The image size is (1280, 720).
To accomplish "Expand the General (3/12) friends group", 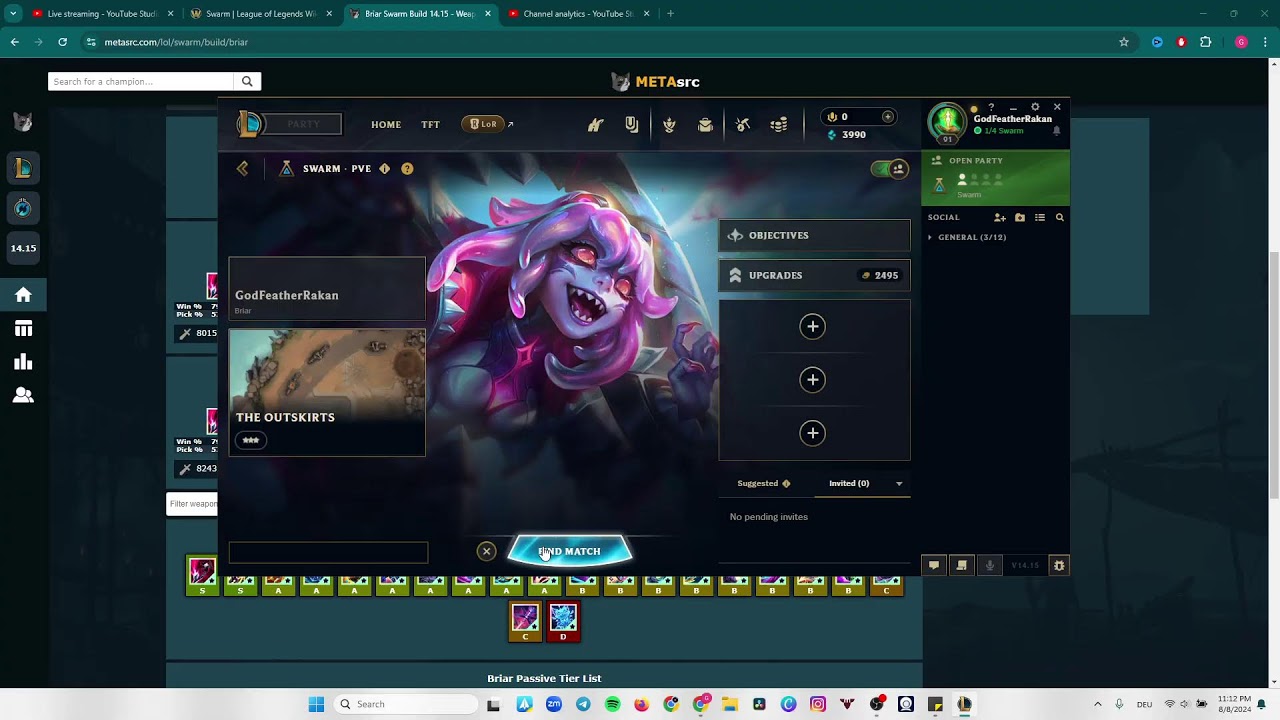I will tap(967, 237).
